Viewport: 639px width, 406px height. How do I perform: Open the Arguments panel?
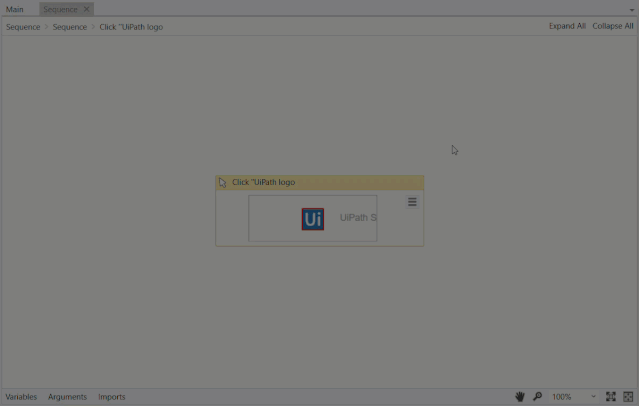click(x=67, y=397)
